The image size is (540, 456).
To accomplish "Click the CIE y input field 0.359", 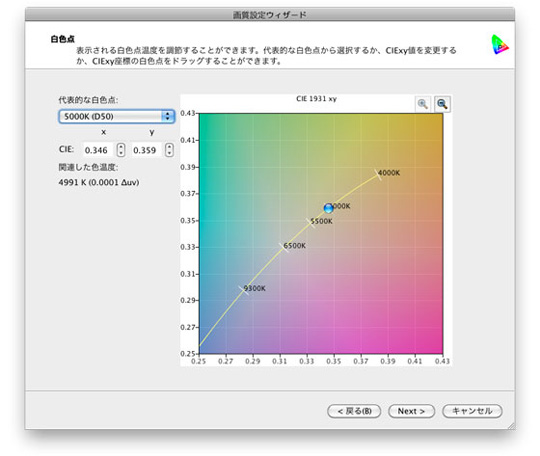I will point(147,150).
